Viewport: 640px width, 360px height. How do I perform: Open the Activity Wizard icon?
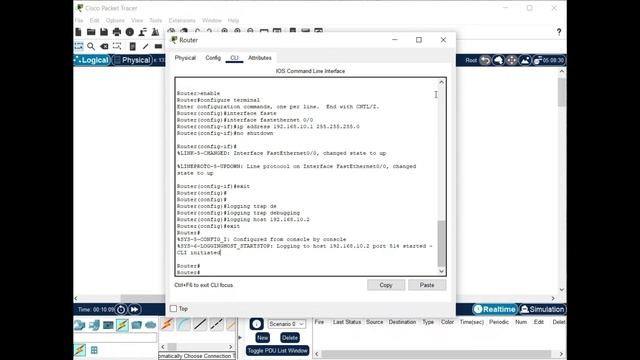coord(142,32)
